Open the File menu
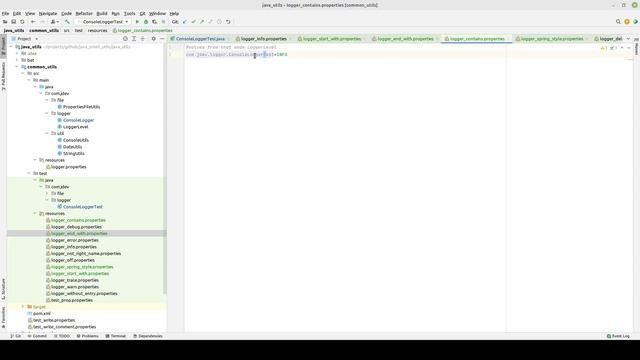The image size is (640, 360). pyautogui.click(x=5, y=13)
